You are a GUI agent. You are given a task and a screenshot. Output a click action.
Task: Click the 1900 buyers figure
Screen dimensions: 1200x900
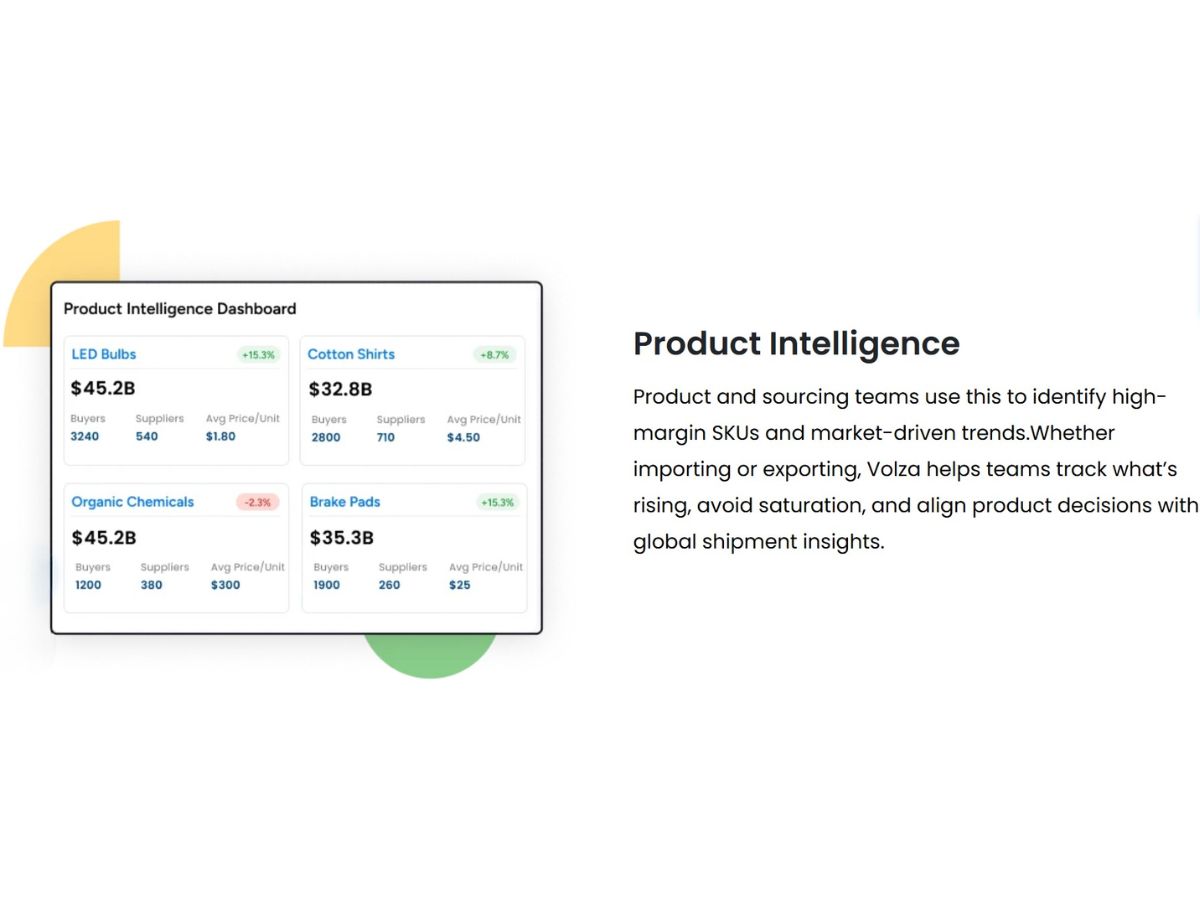point(327,585)
